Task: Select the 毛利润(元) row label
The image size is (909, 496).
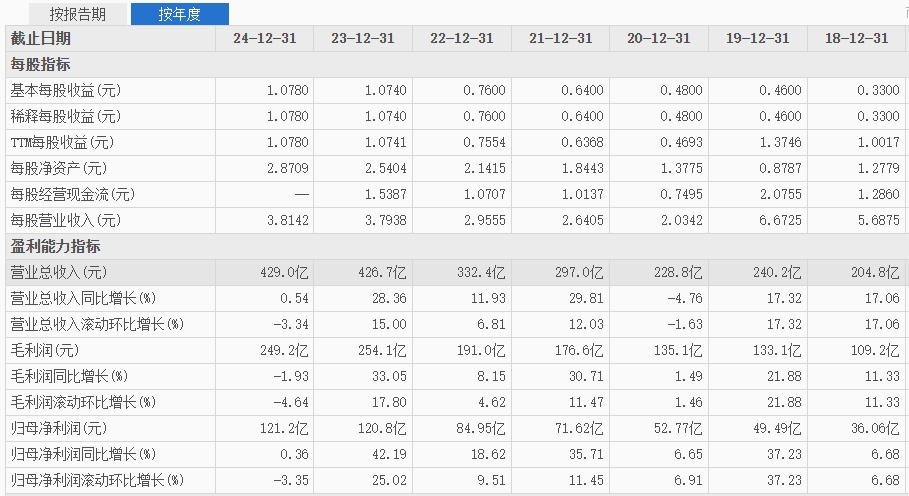Action: tap(44, 350)
